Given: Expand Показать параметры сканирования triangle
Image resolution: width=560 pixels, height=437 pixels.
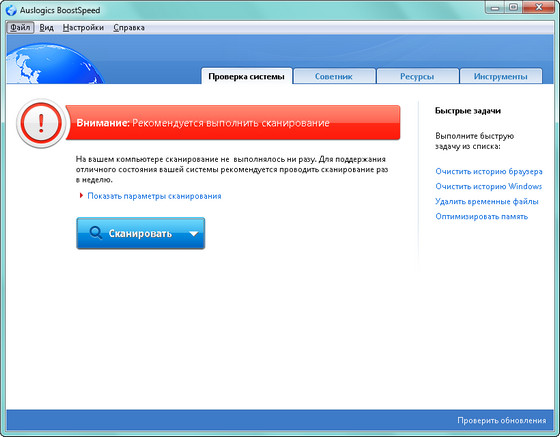Looking at the screenshot, I should (81, 196).
